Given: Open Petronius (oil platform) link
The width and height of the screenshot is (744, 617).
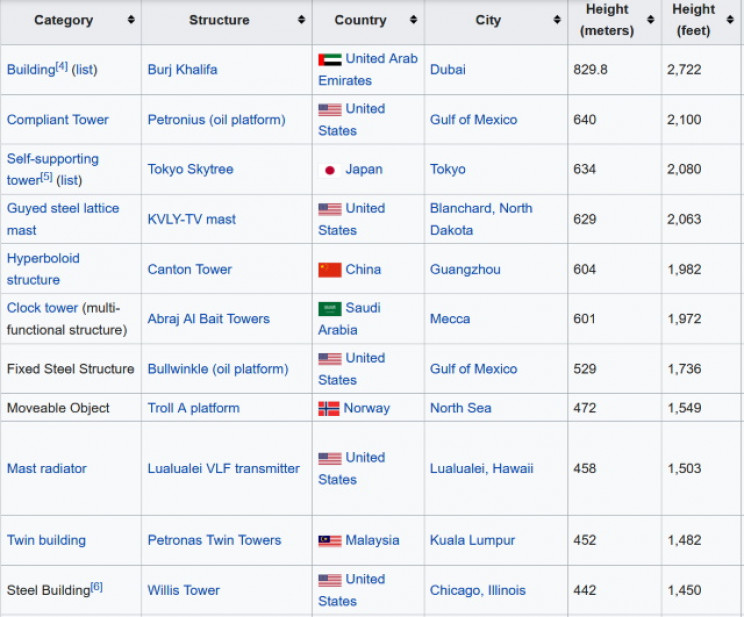Looking at the screenshot, I should (x=216, y=120).
